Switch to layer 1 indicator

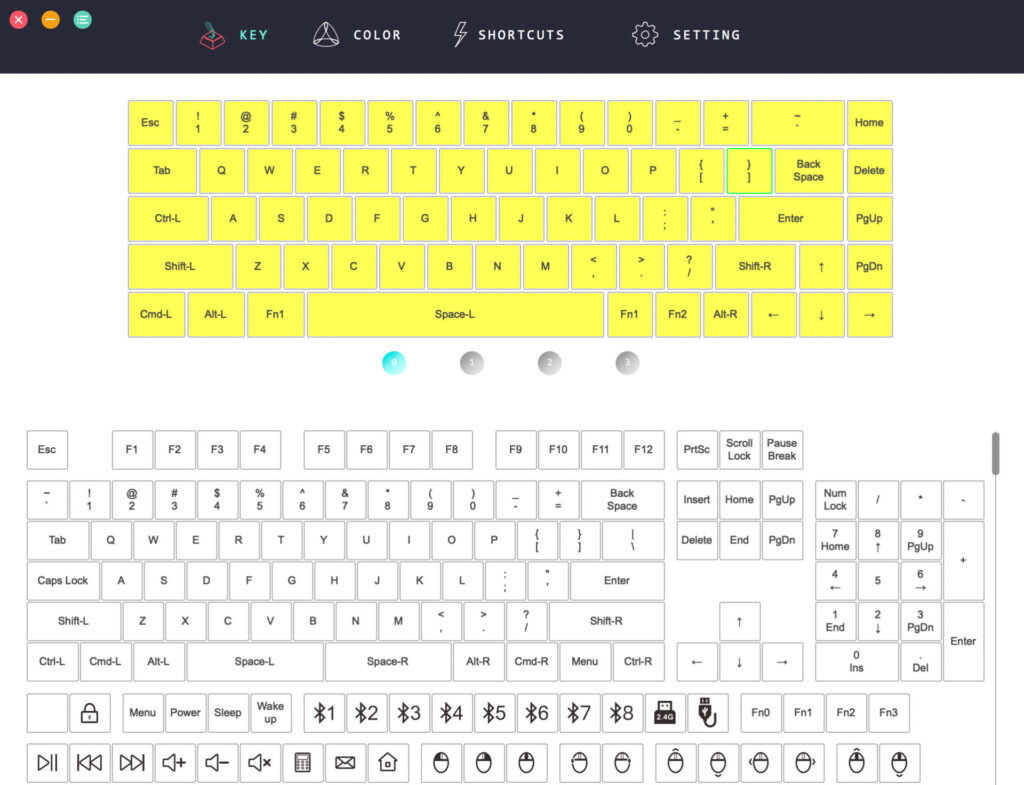point(472,362)
